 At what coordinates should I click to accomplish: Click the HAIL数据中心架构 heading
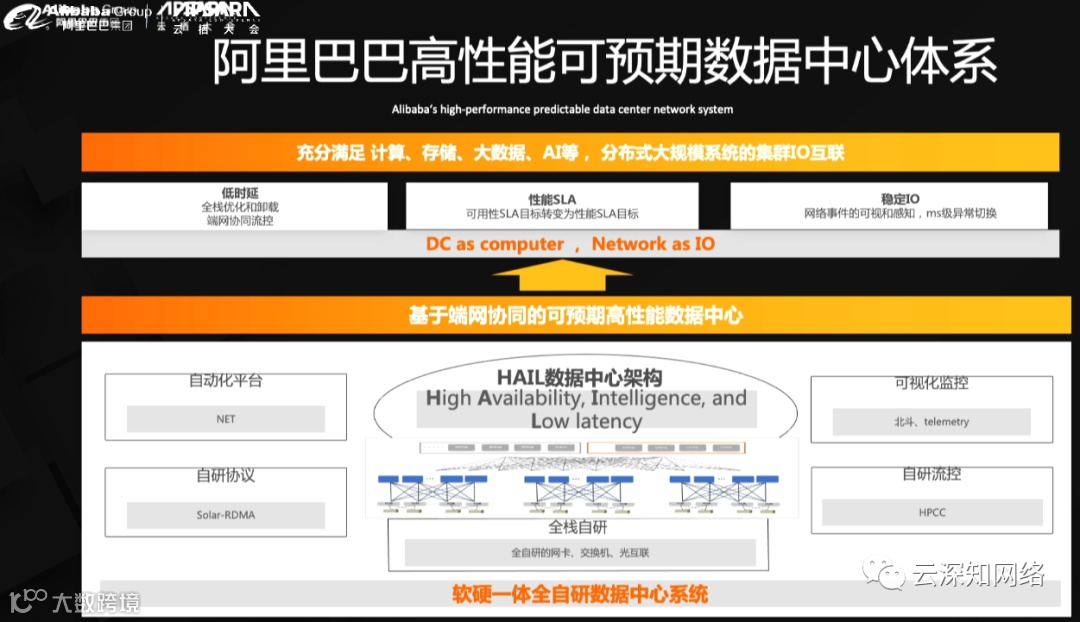579,377
